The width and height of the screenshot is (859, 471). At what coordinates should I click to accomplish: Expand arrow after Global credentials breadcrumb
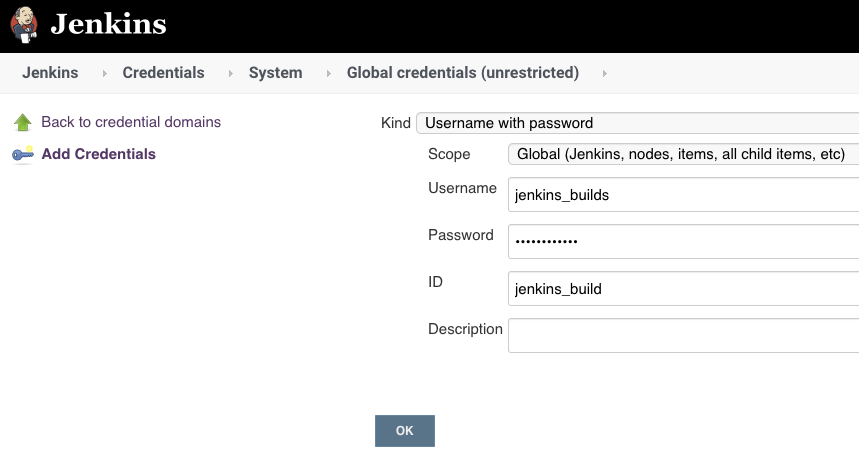604,73
